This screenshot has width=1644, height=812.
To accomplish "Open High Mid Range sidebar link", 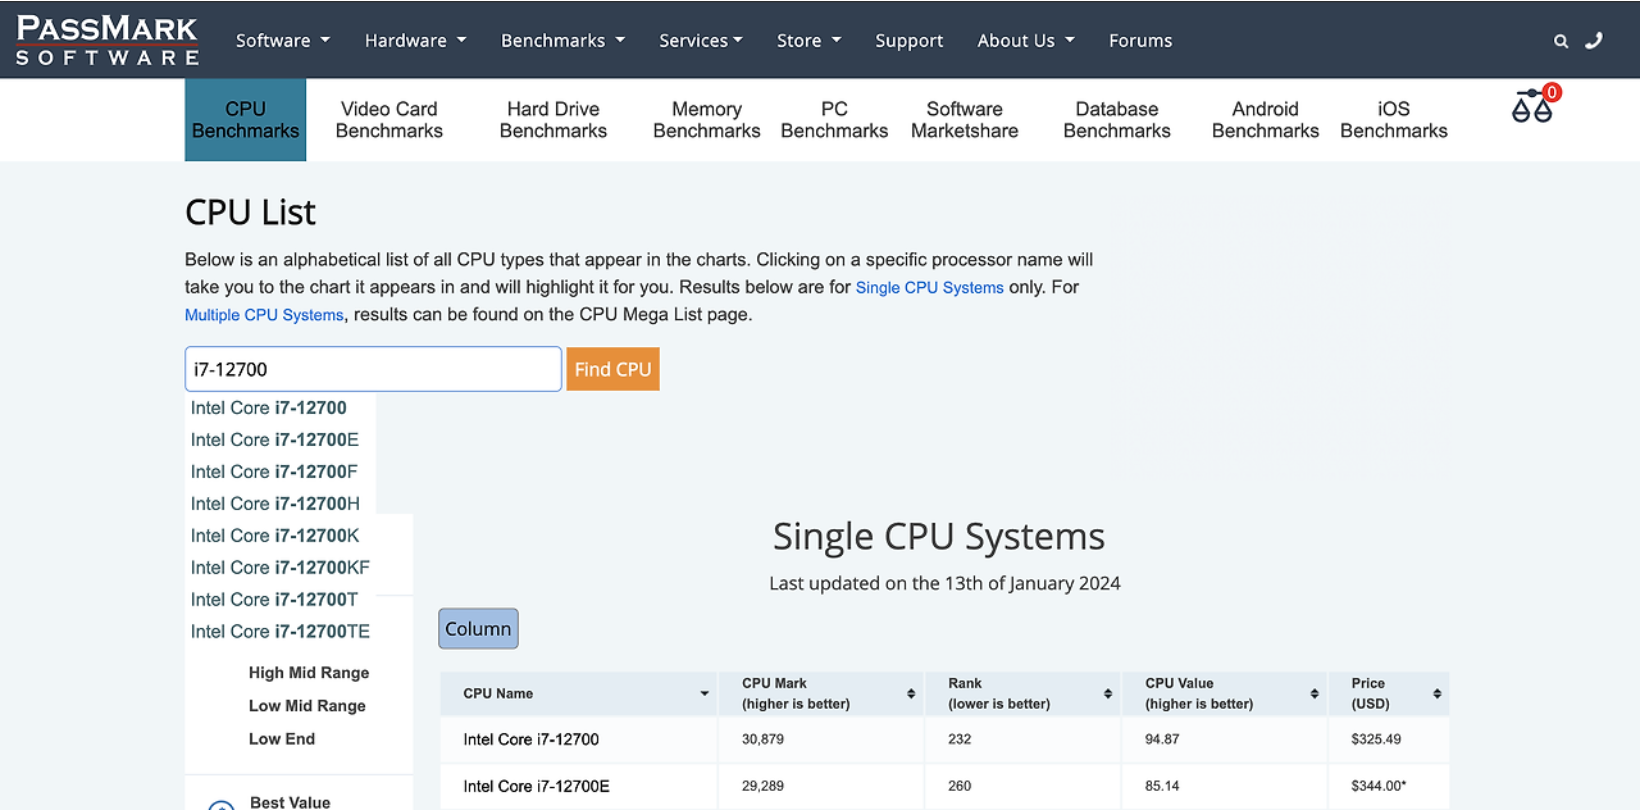I will (310, 674).
